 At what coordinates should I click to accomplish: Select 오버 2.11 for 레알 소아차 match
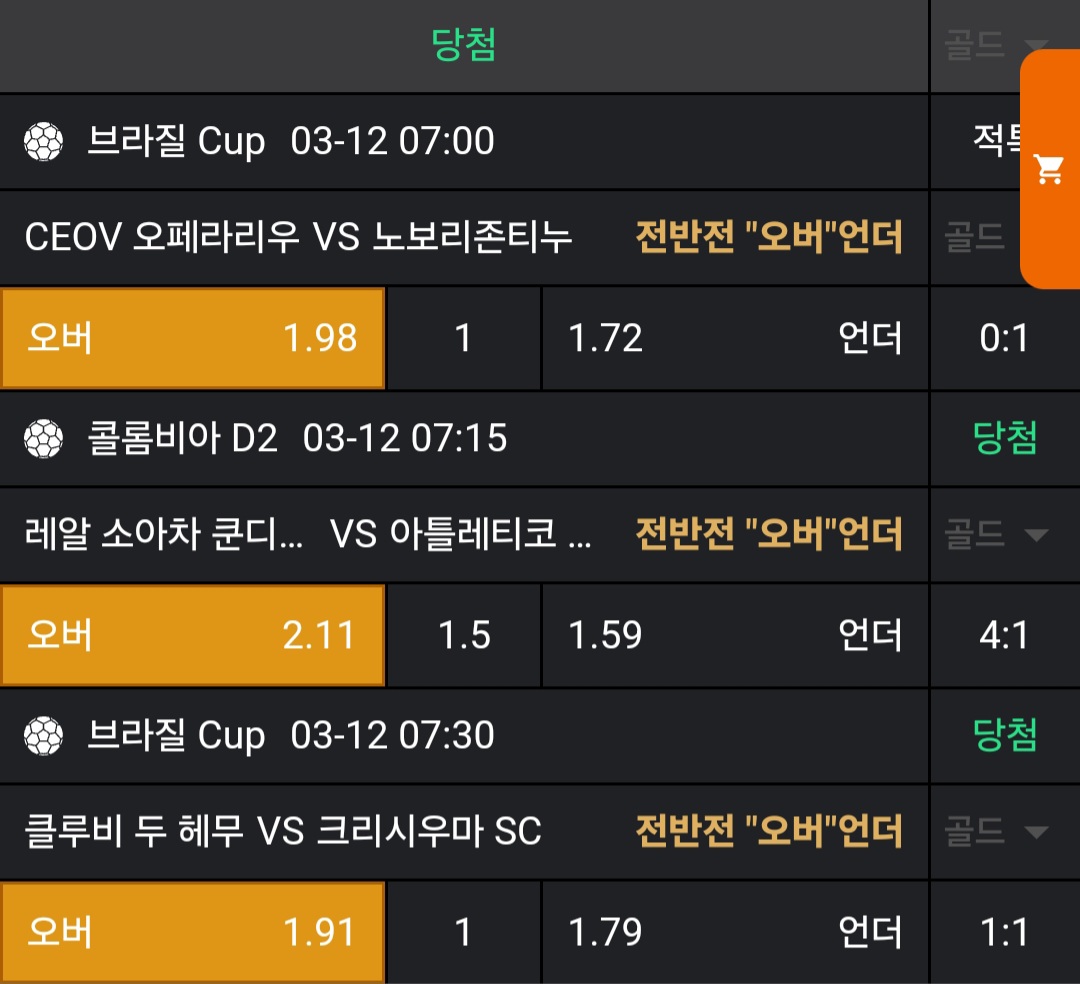192,635
